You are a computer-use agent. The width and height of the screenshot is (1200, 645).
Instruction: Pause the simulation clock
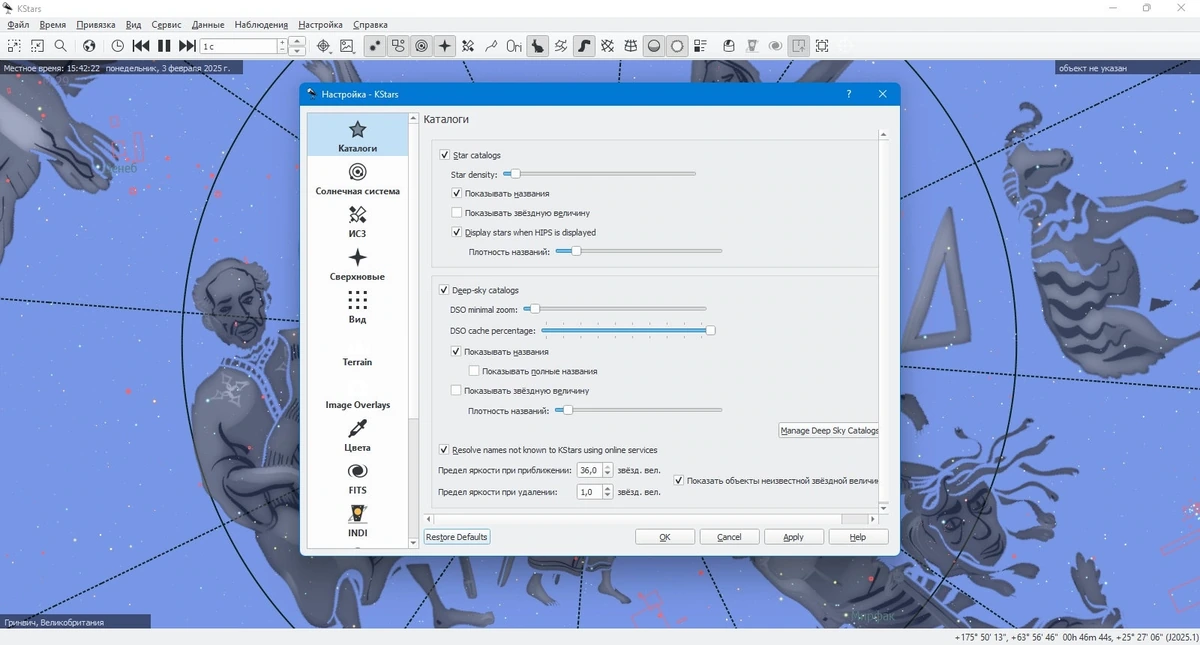click(x=164, y=45)
